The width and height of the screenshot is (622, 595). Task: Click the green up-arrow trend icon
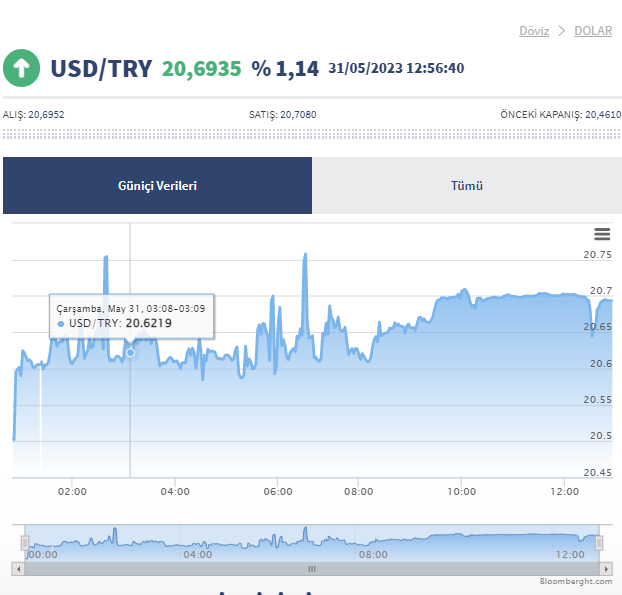tap(21, 68)
